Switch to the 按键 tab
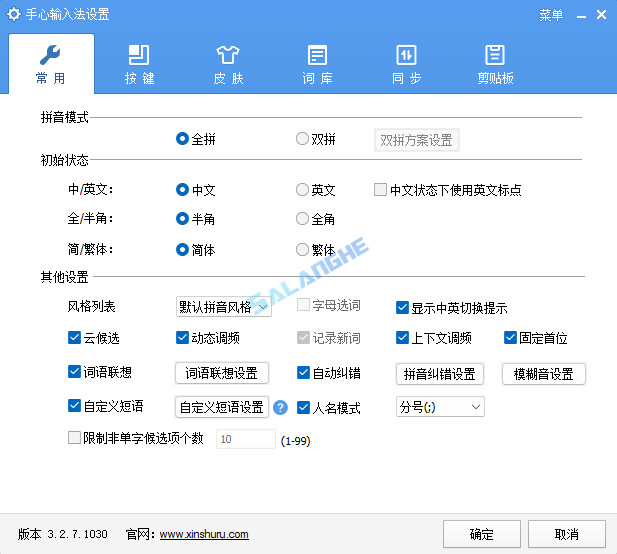617x554 pixels. (x=139, y=65)
